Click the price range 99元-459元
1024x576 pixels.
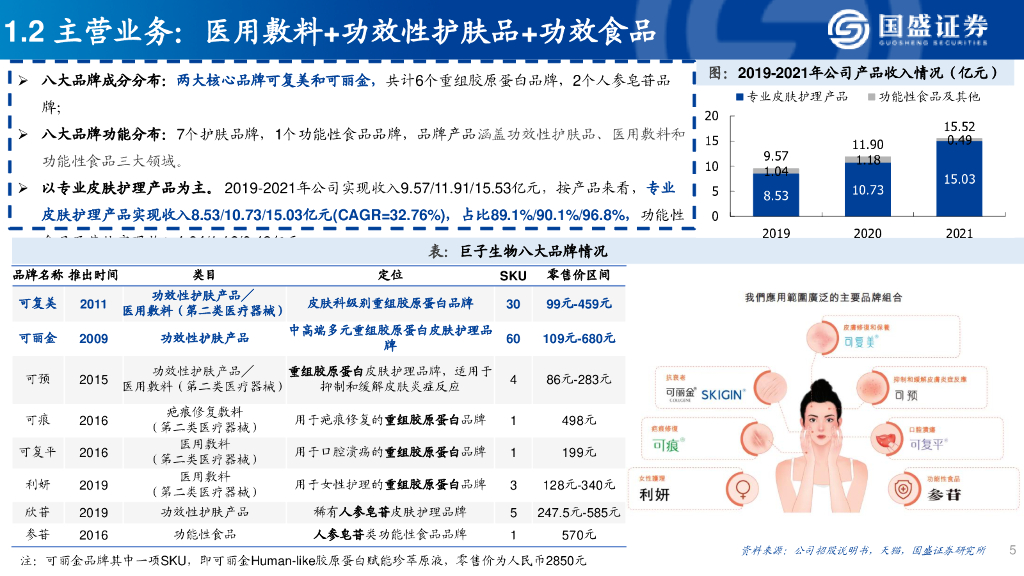click(579, 304)
